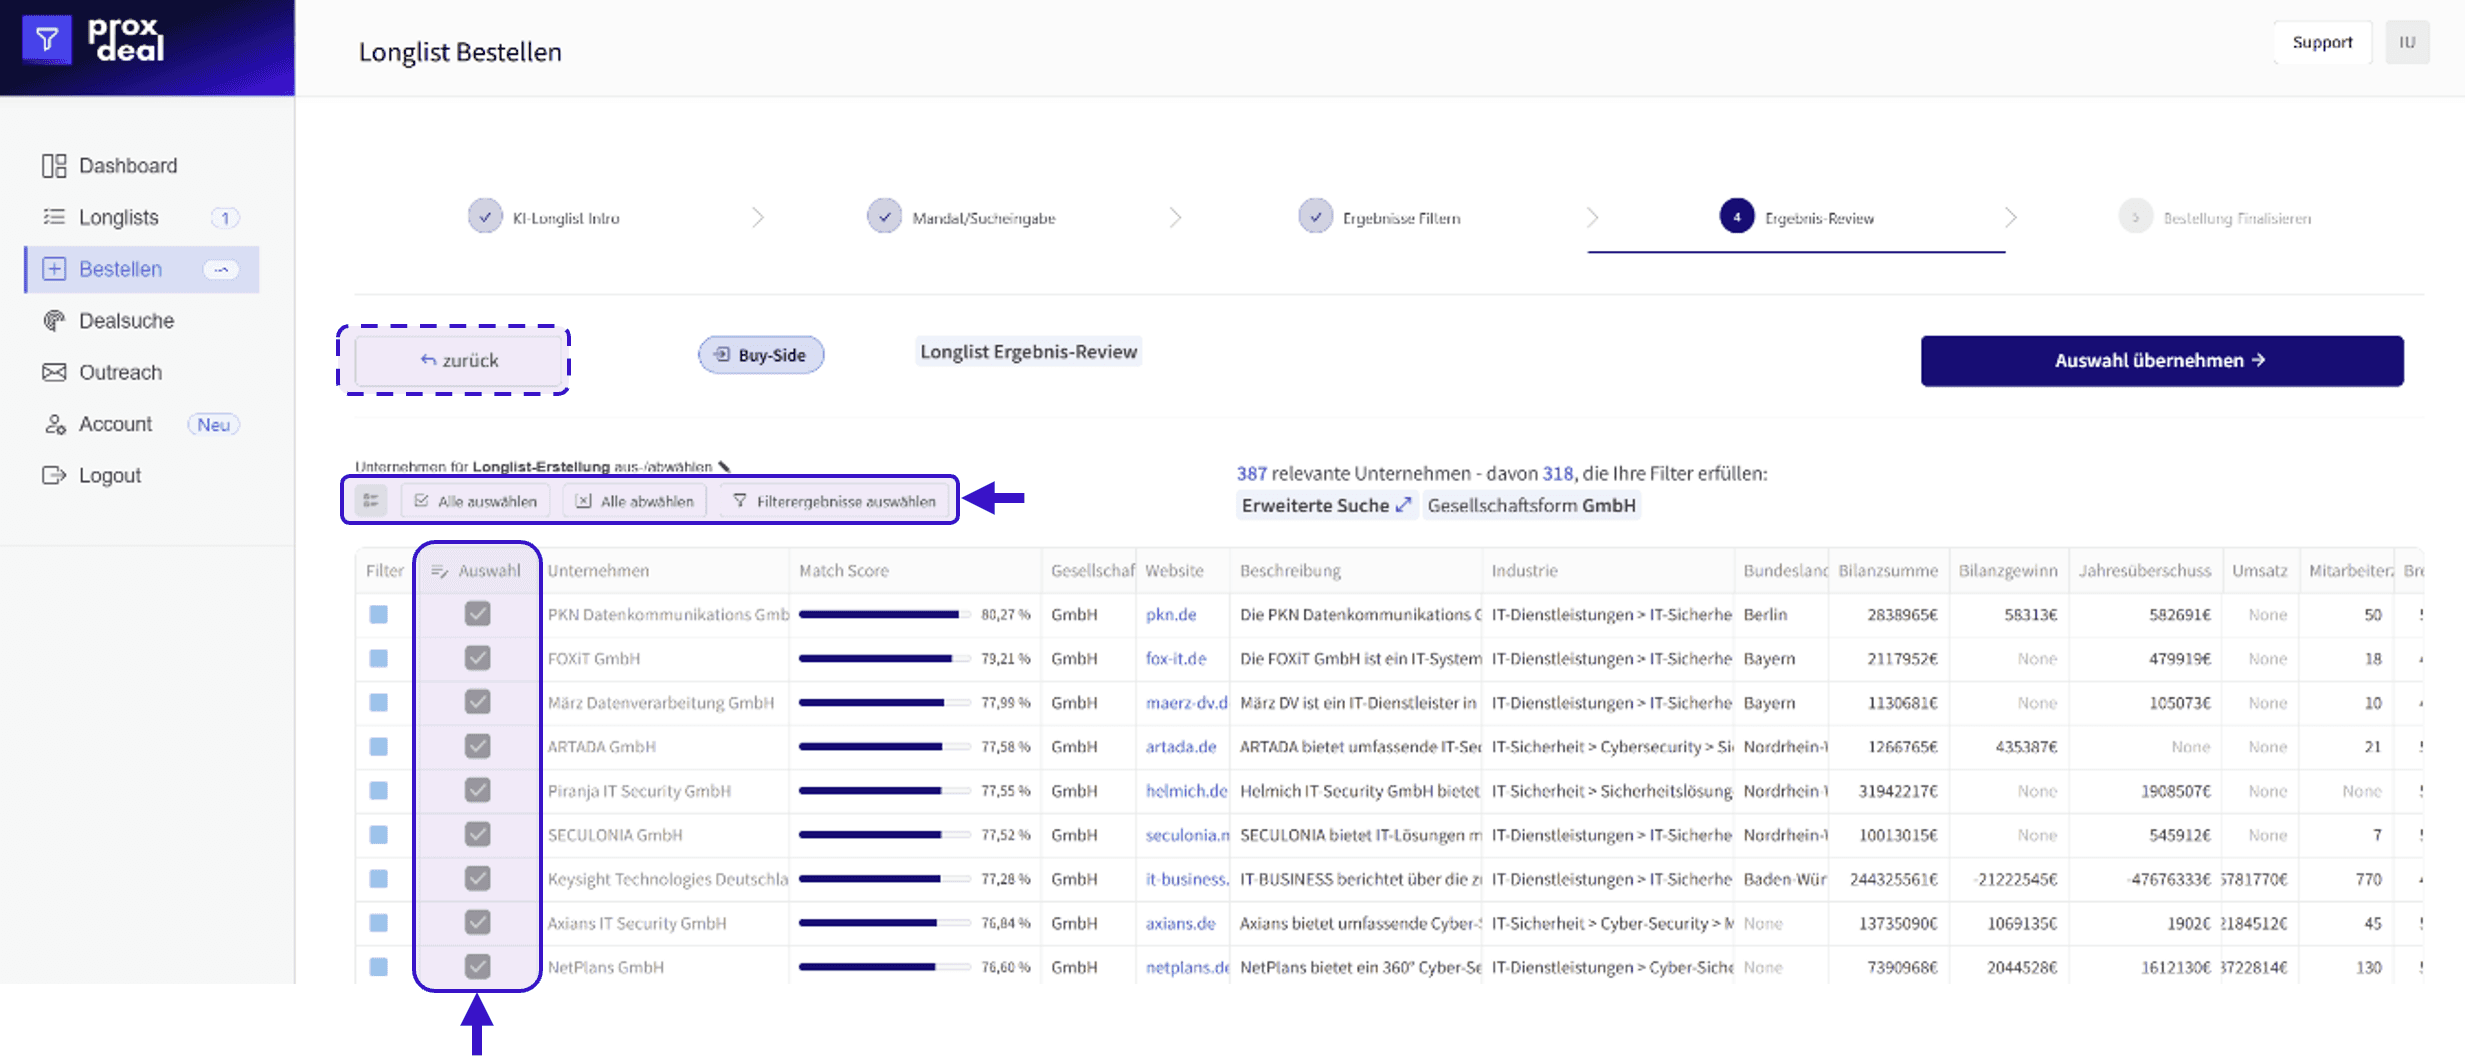The height and width of the screenshot is (1064, 2466).
Task: Click the Logout icon in the sidebar
Action: click(54, 476)
